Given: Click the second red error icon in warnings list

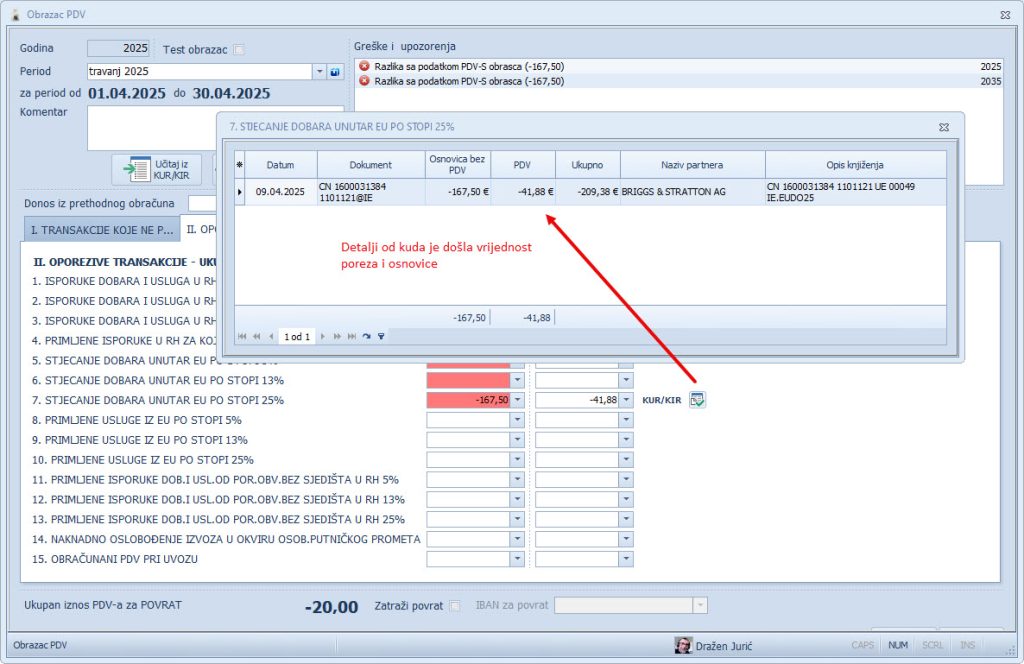Looking at the screenshot, I should (365, 81).
